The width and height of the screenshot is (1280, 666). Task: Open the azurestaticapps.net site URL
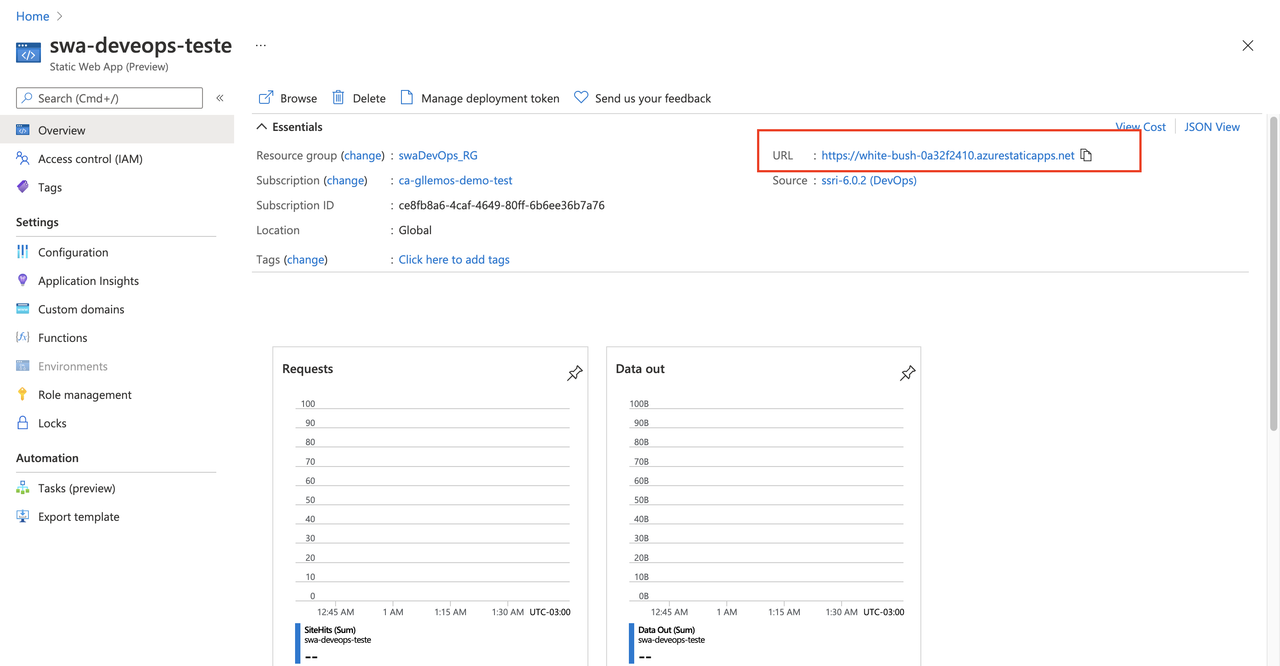(x=948, y=155)
